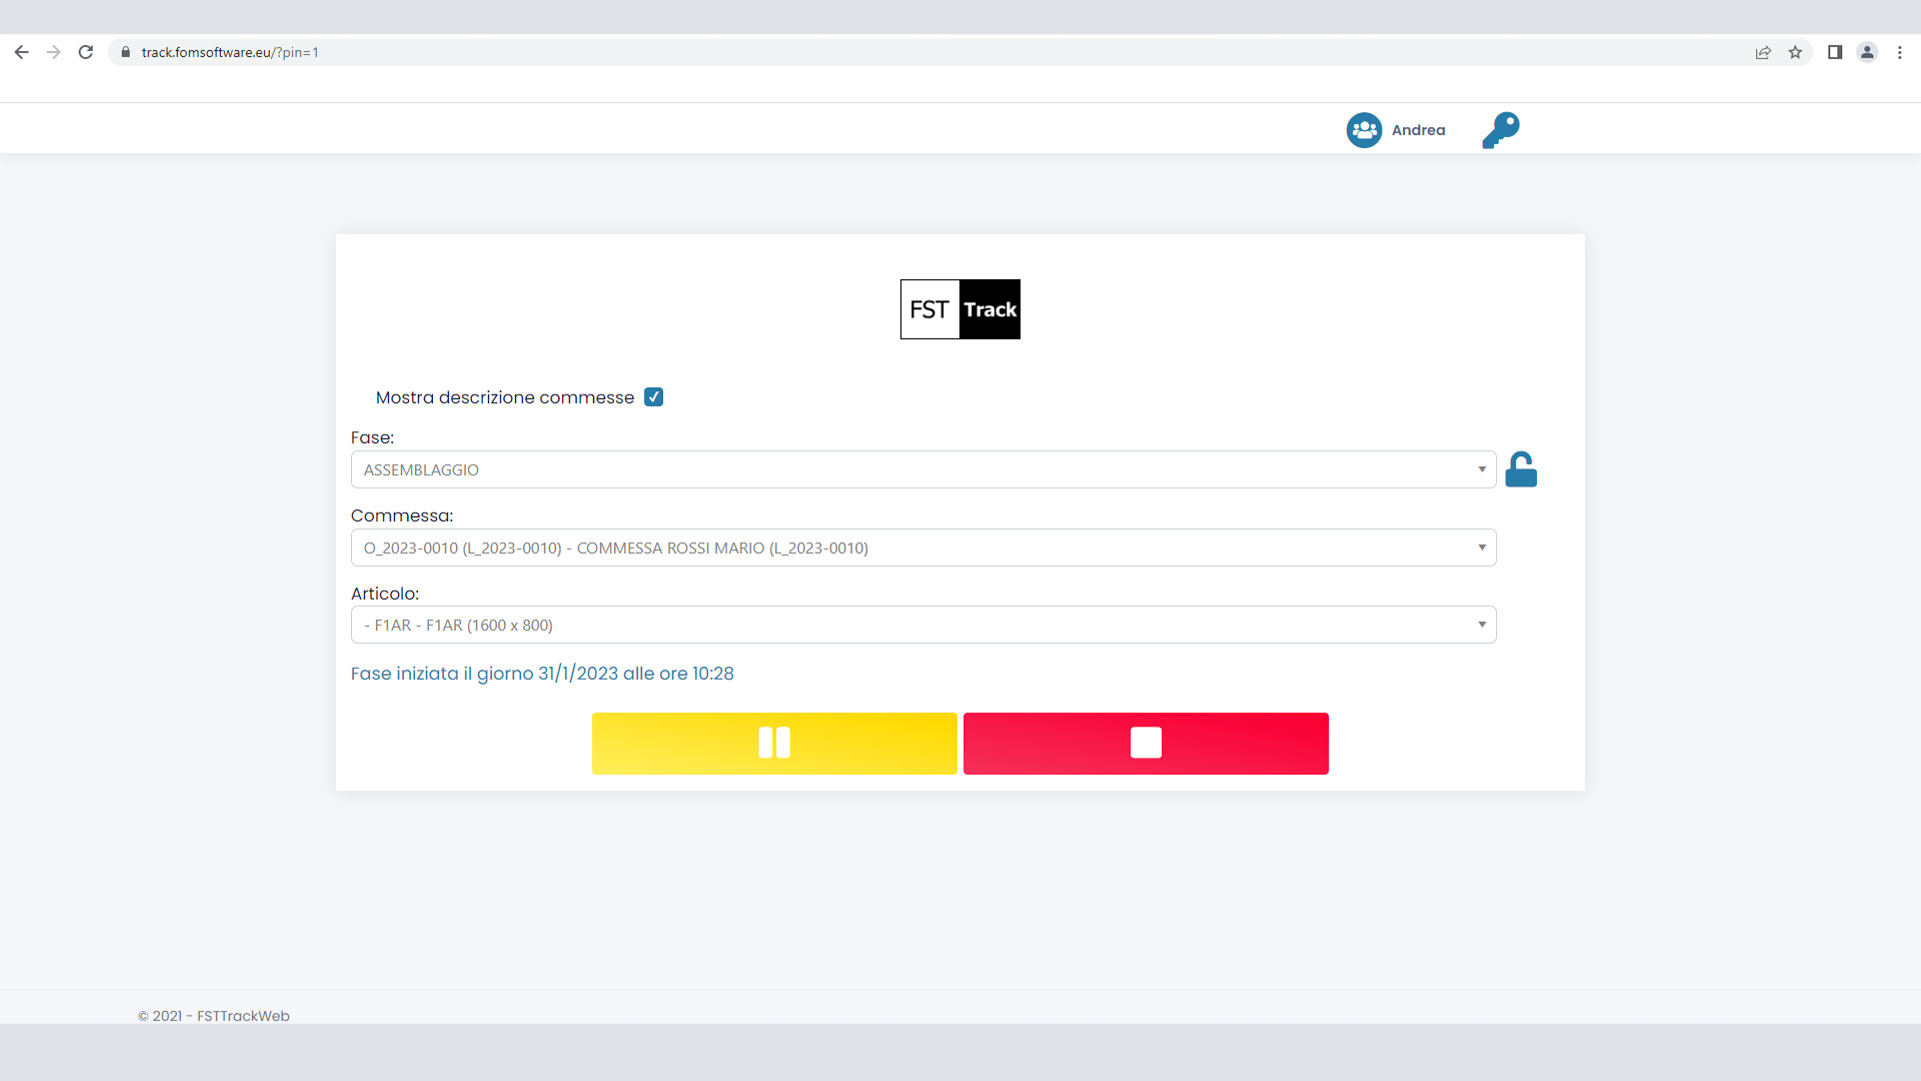Click the browser forward arrow
The image size is (1921, 1081).
[53, 52]
